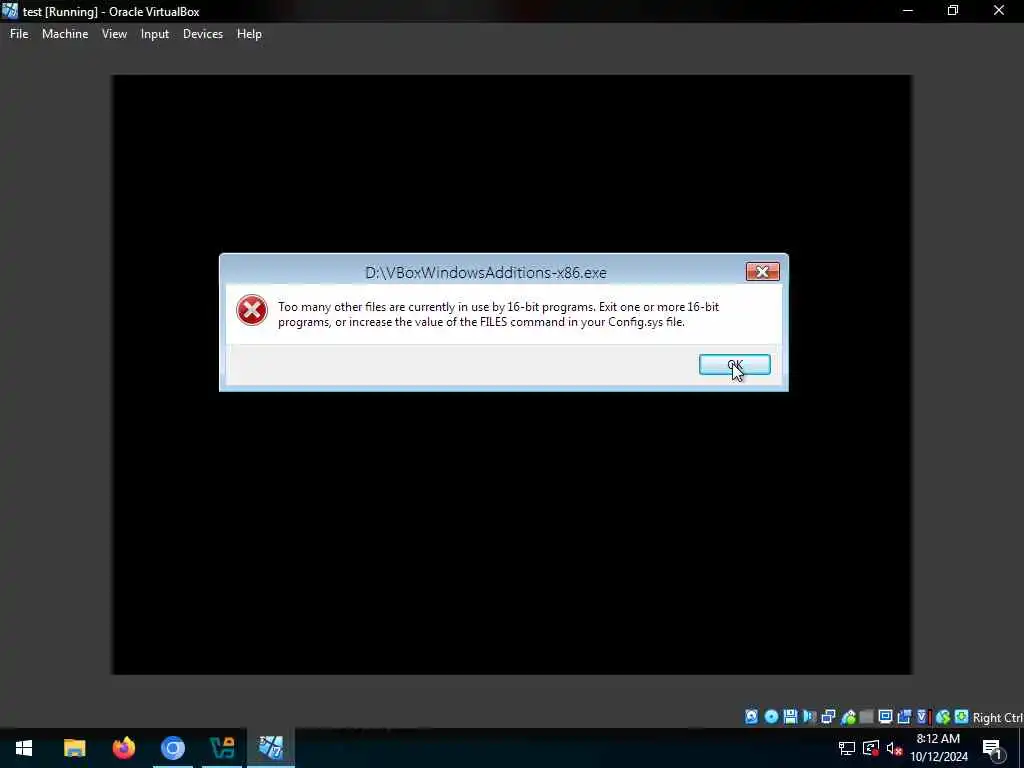The height and width of the screenshot is (768, 1024).
Task: Open the Input menu
Action: pos(155,34)
